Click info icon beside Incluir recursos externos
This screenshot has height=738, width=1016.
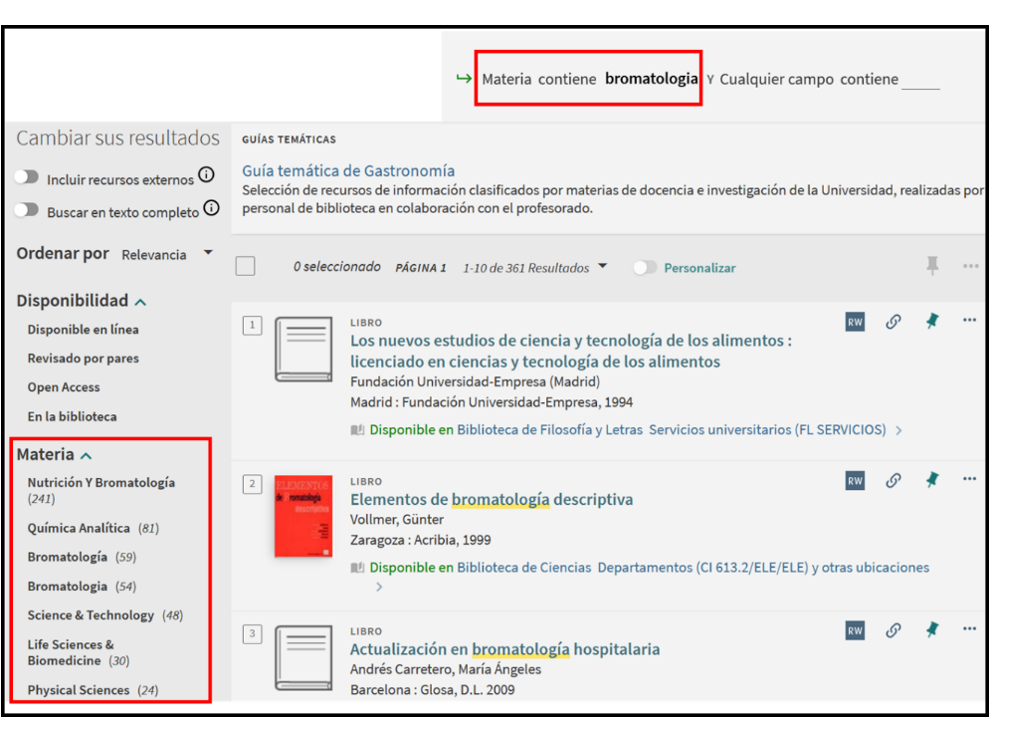point(206,175)
